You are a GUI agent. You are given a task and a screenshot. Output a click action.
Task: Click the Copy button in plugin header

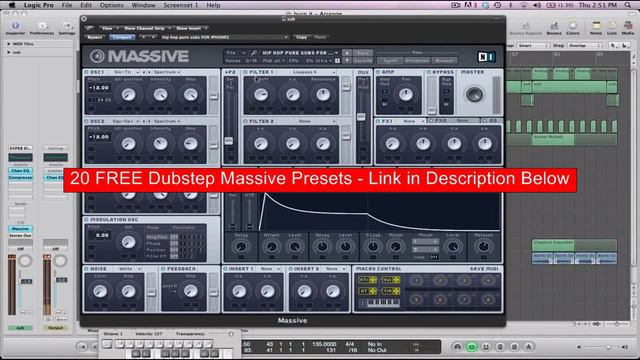(x=301, y=37)
